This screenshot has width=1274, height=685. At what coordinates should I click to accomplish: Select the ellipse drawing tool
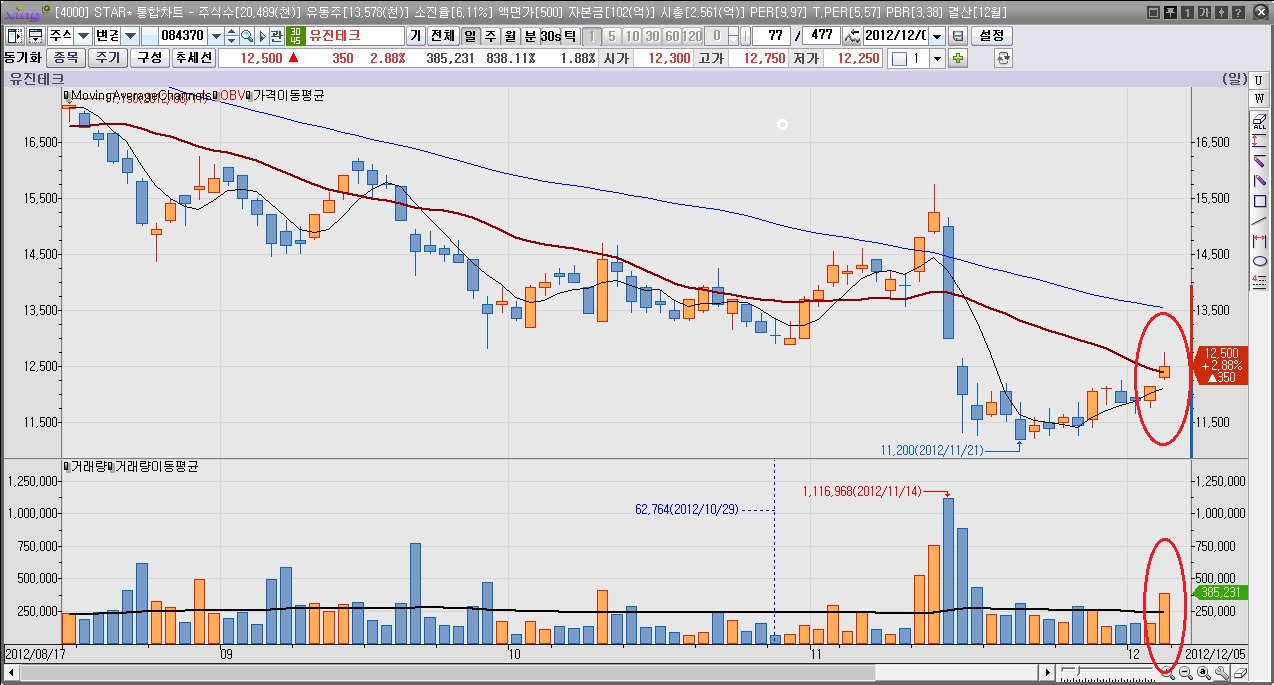(1260, 260)
